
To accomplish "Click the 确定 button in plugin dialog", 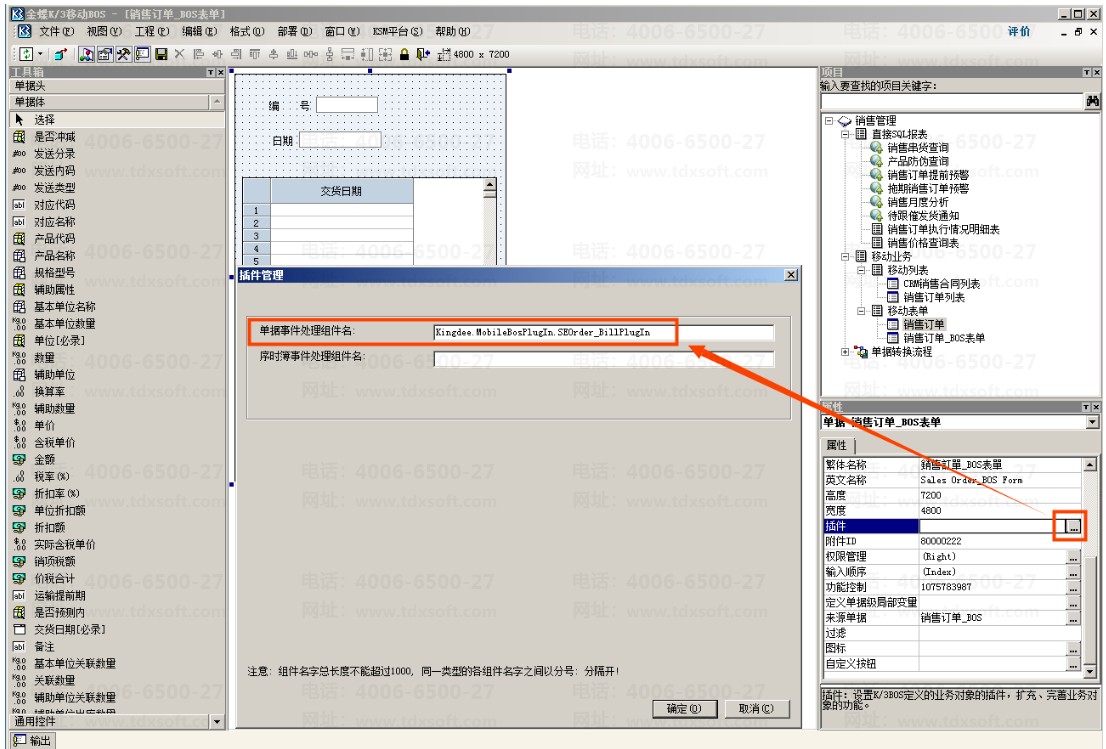I will (683, 708).
